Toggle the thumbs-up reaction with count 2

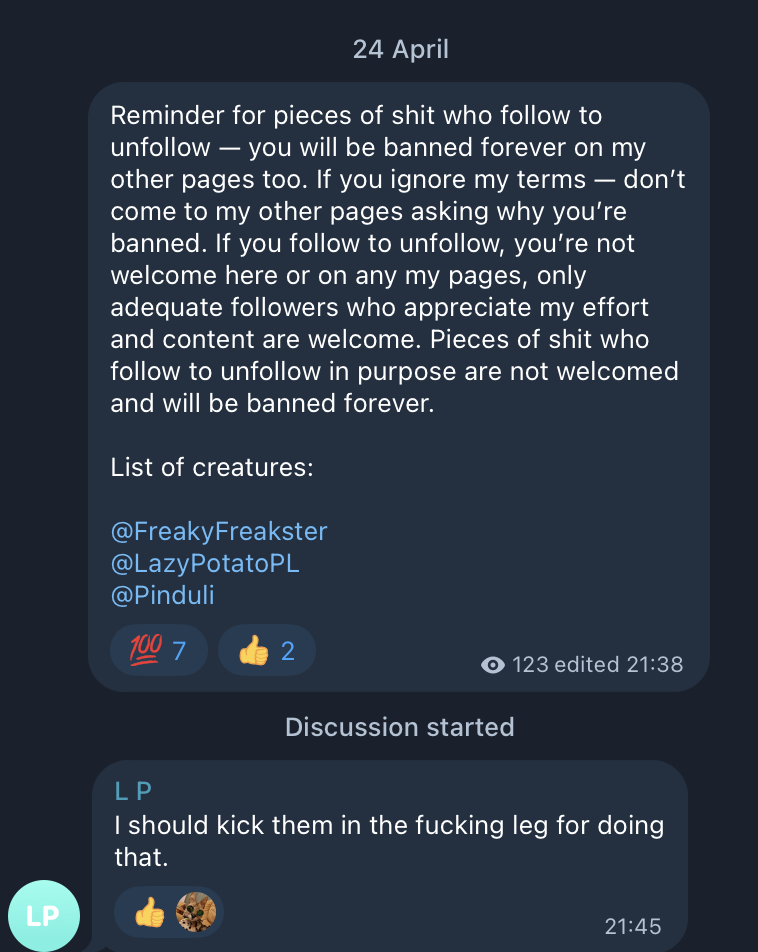click(x=266, y=651)
